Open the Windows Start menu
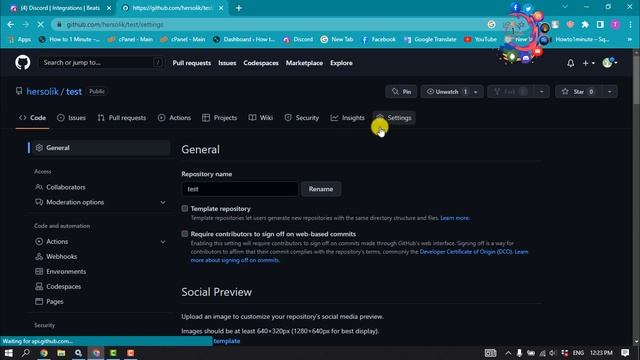Viewport: 640px width, 360px height. (x=9, y=353)
